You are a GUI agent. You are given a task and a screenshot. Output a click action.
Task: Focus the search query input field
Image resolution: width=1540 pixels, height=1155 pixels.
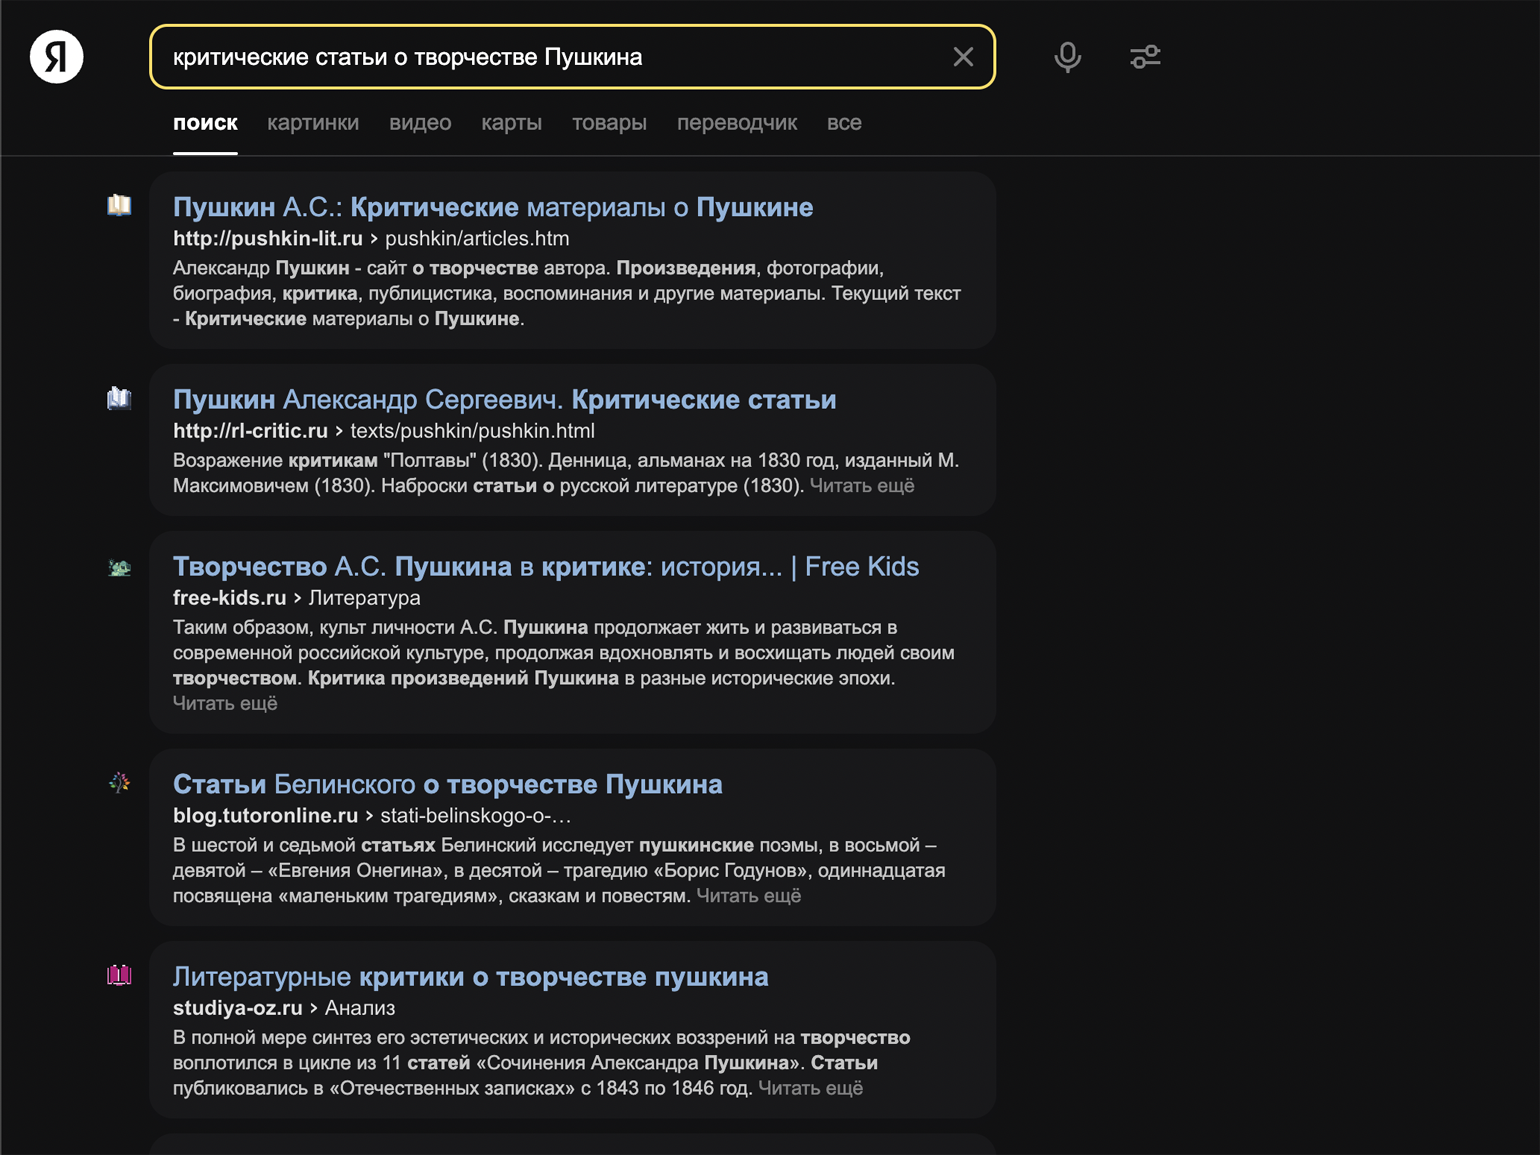point(550,57)
